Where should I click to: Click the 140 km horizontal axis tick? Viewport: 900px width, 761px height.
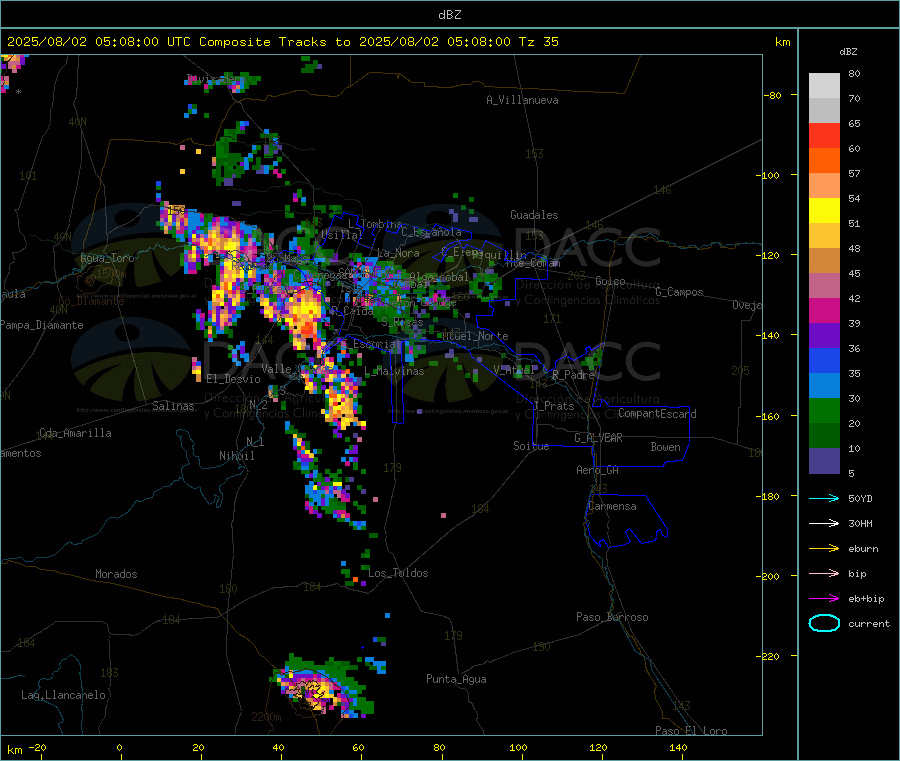point(678,748)
